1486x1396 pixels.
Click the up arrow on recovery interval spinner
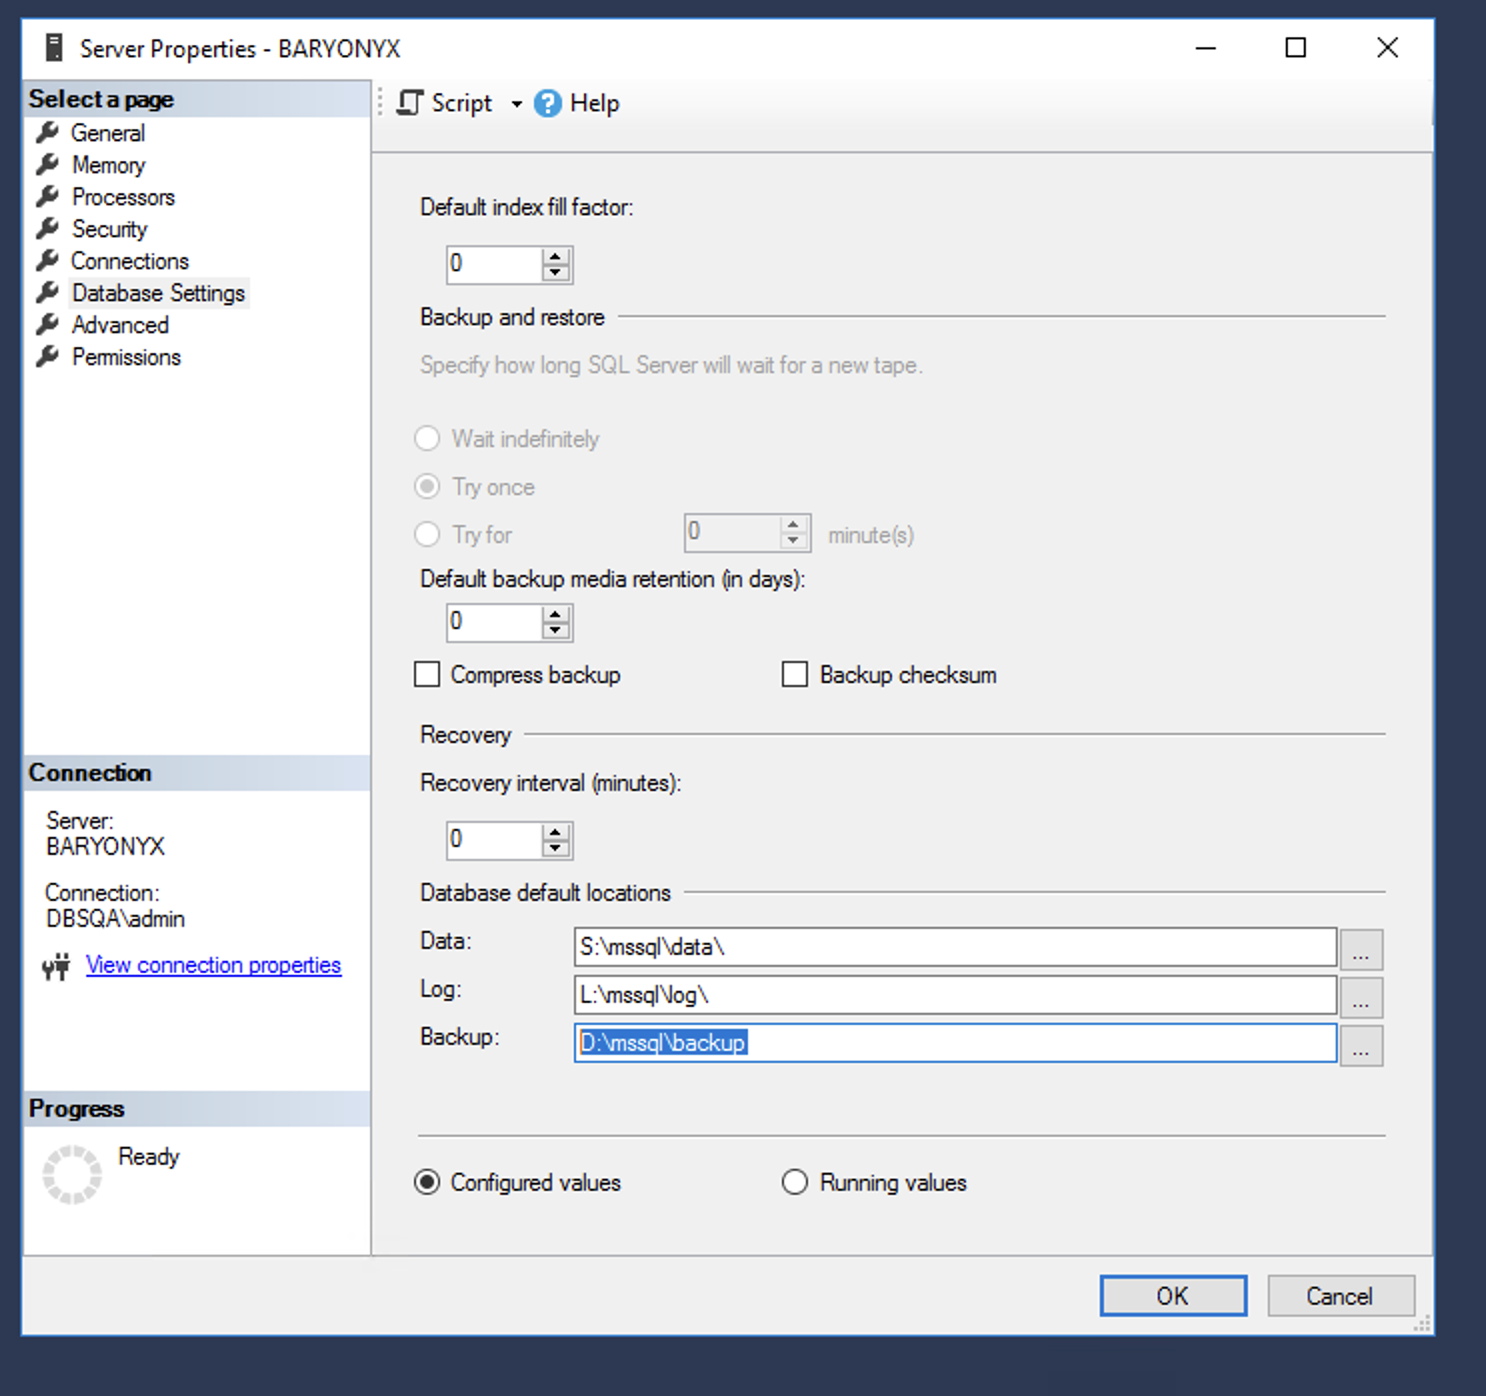point(556,832)
